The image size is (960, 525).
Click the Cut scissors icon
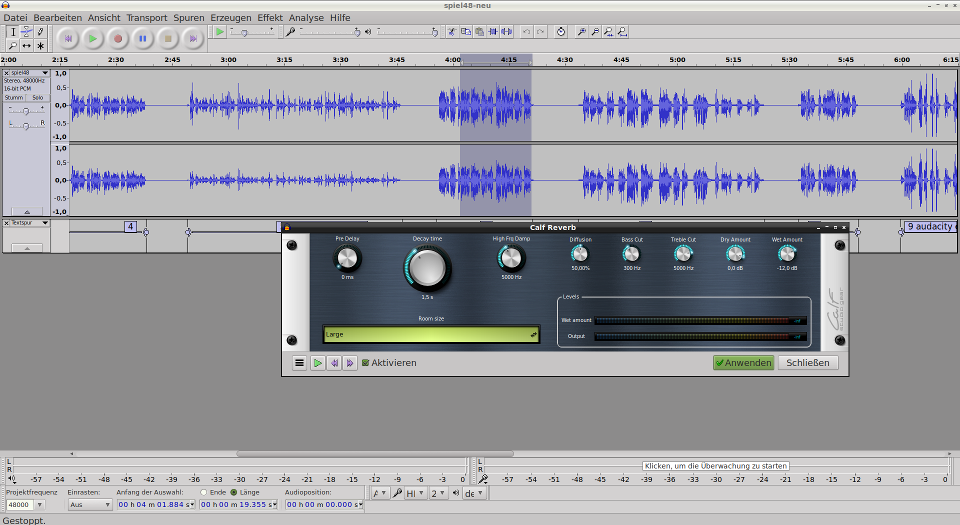click(452, 32)
